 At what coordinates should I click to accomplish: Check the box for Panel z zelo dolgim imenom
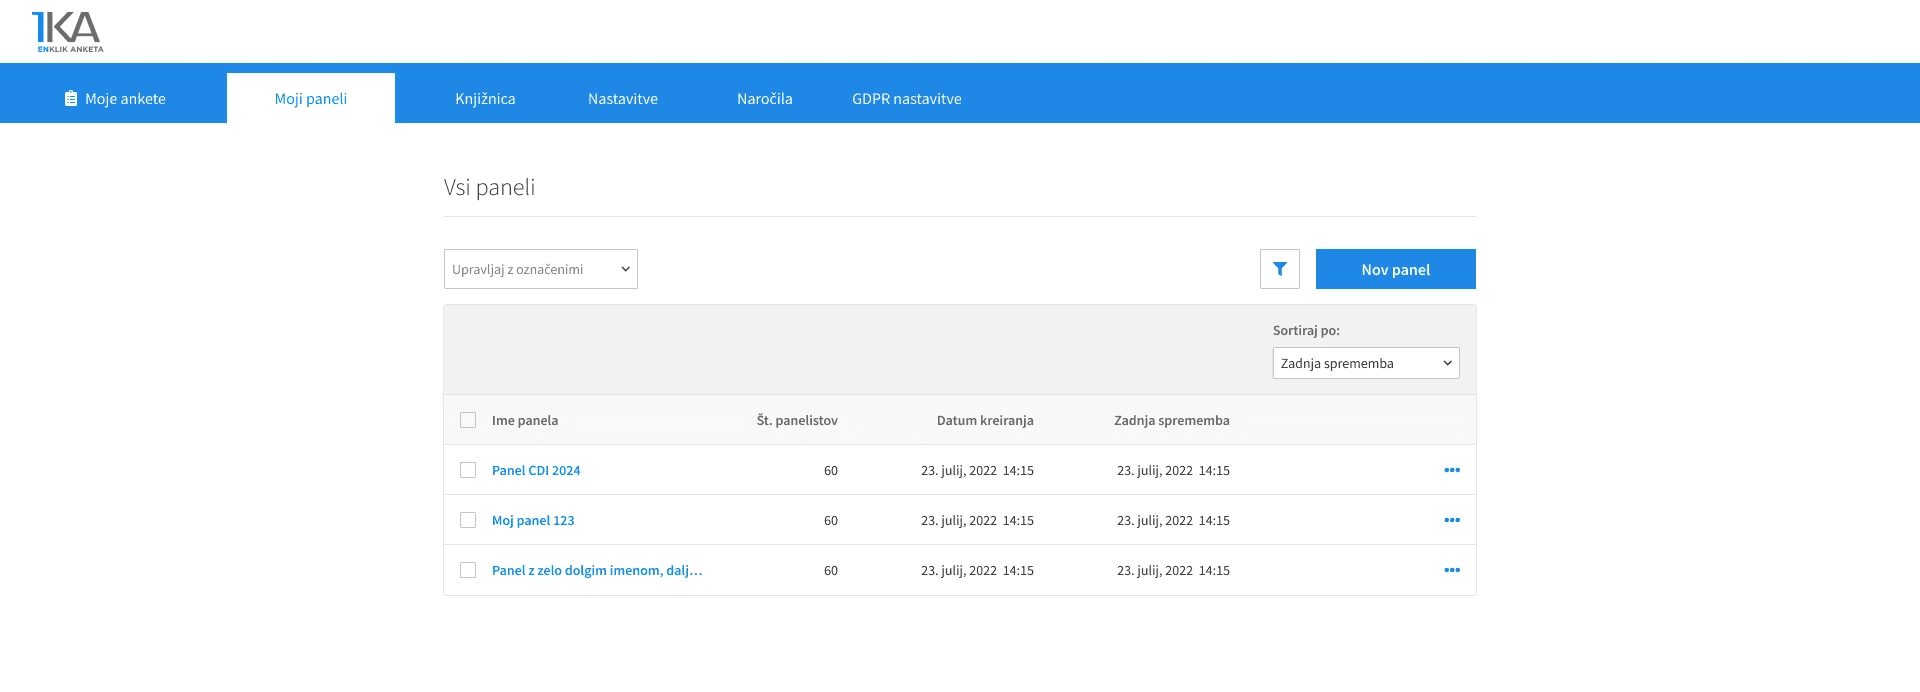[x=468, y=570]
